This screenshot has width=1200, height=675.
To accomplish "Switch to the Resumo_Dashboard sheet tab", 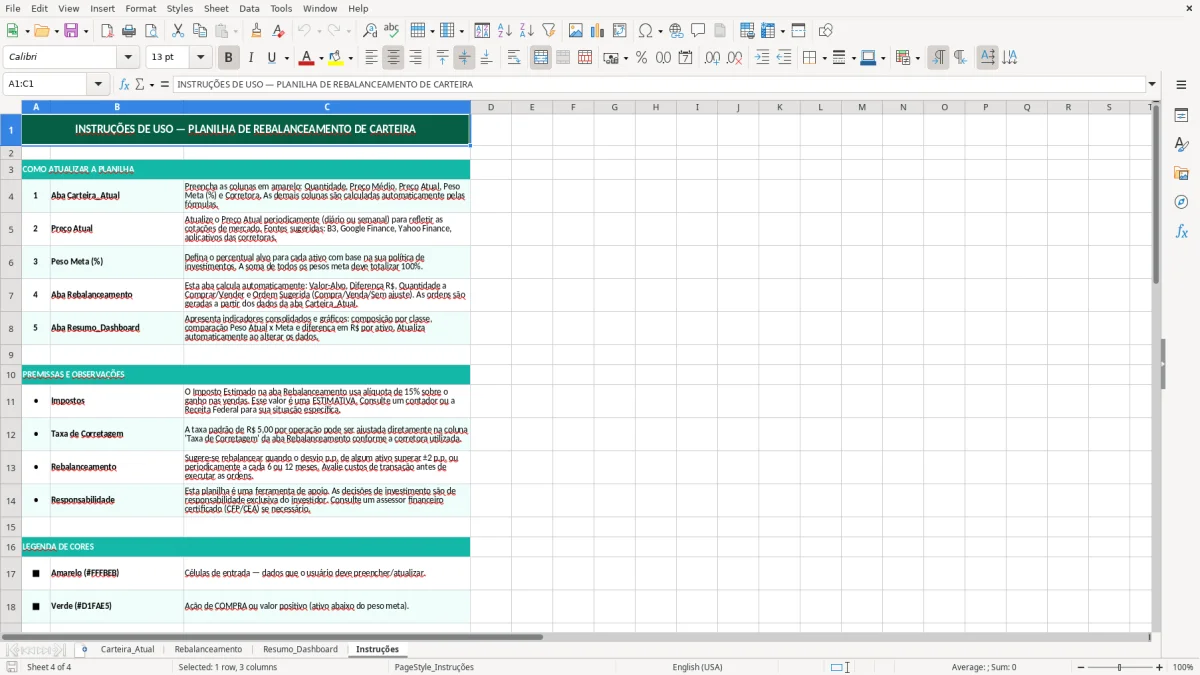I will [300, 649].
